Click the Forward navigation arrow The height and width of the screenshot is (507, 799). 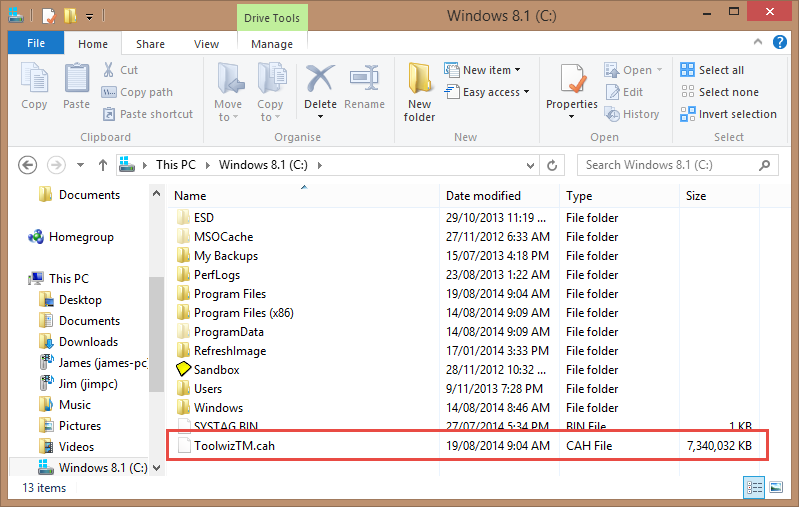[56, 165]
